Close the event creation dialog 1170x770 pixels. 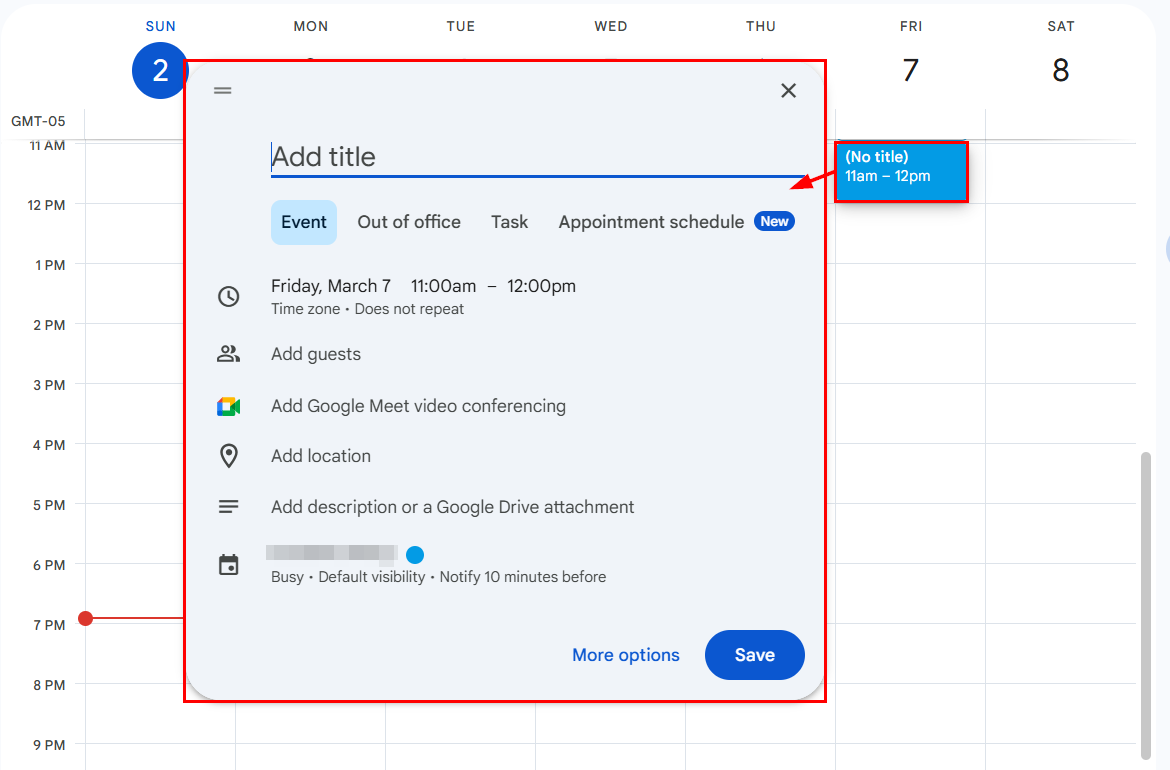(788, 90)
